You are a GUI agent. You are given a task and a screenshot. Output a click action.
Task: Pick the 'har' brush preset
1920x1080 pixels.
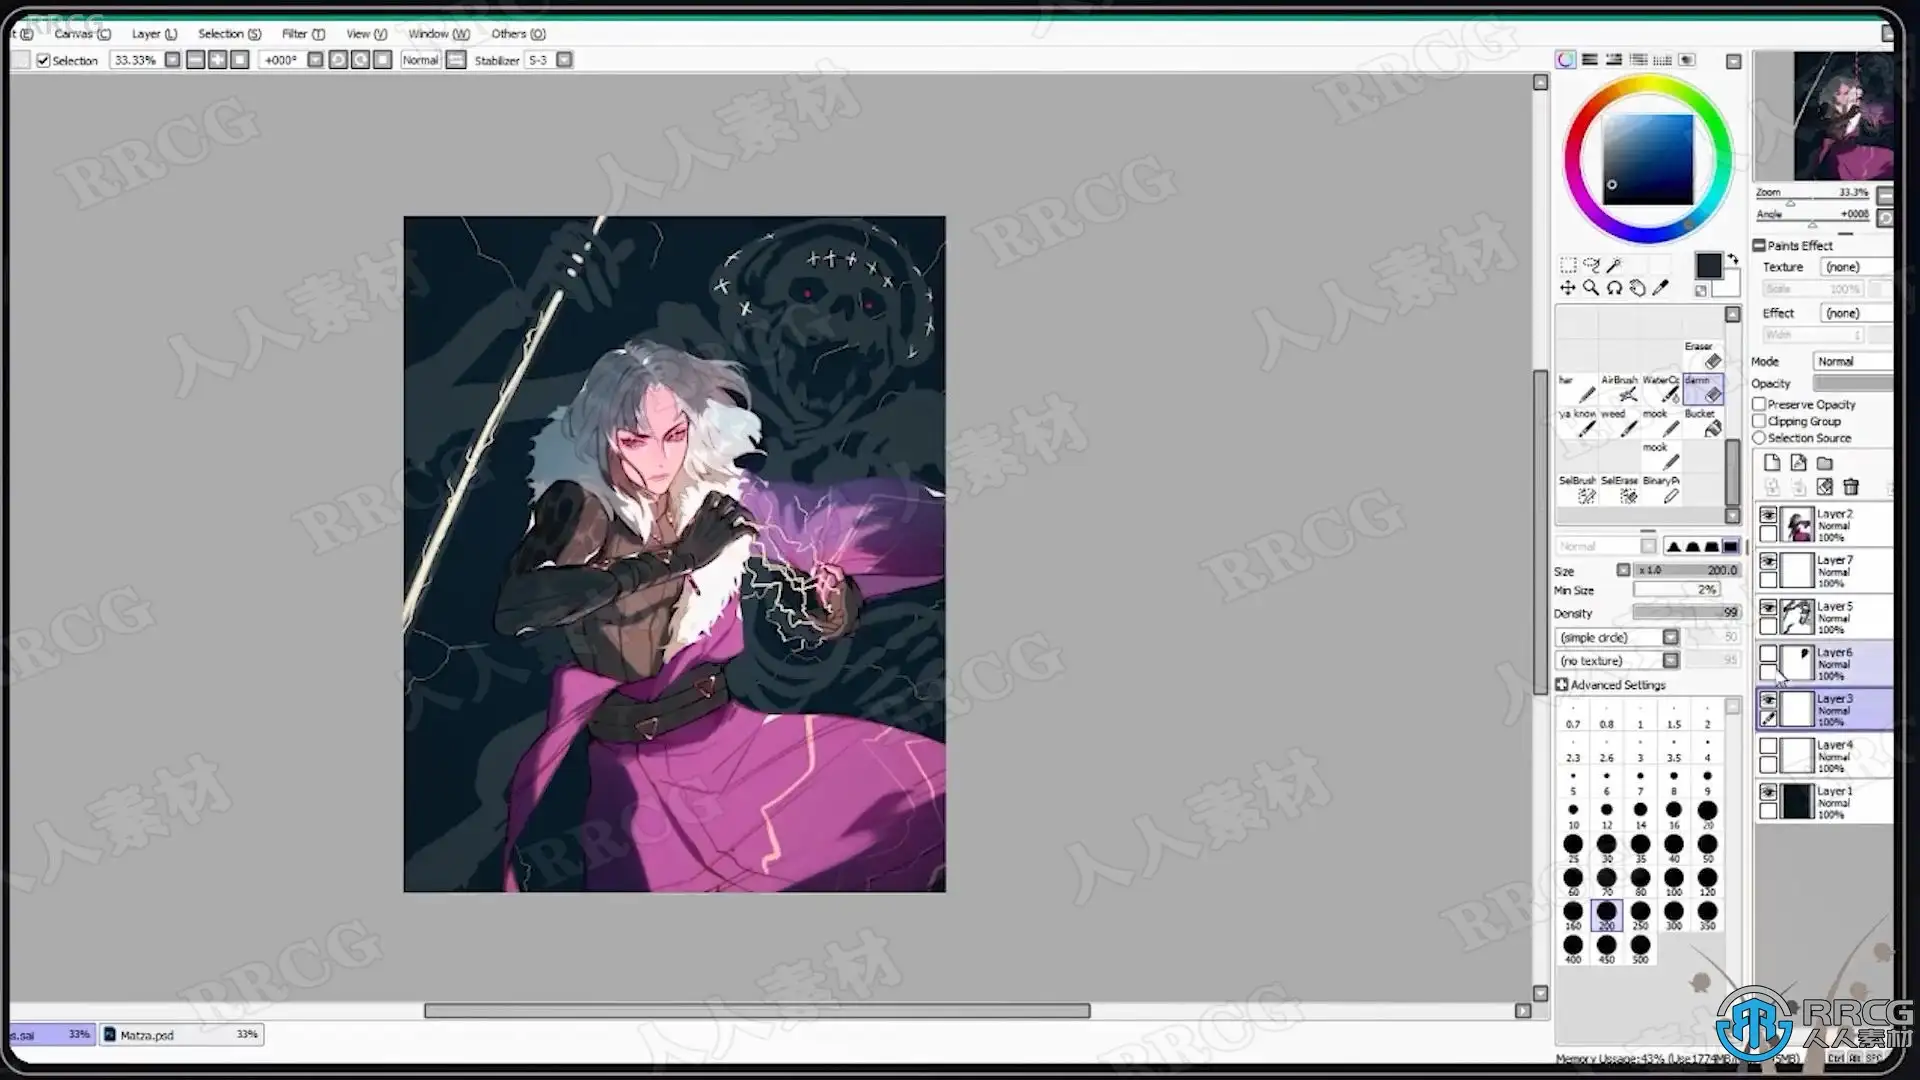(1577, 389)
